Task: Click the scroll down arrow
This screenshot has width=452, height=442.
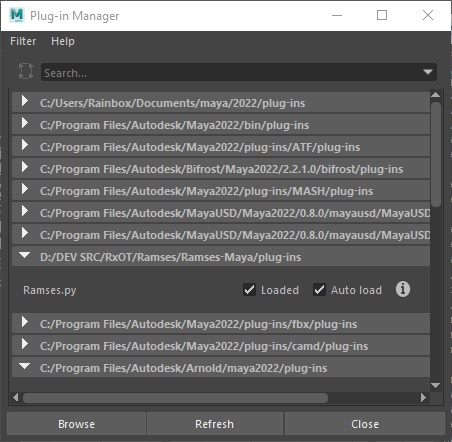Action: pyautogui.click(x=435, y=385)
